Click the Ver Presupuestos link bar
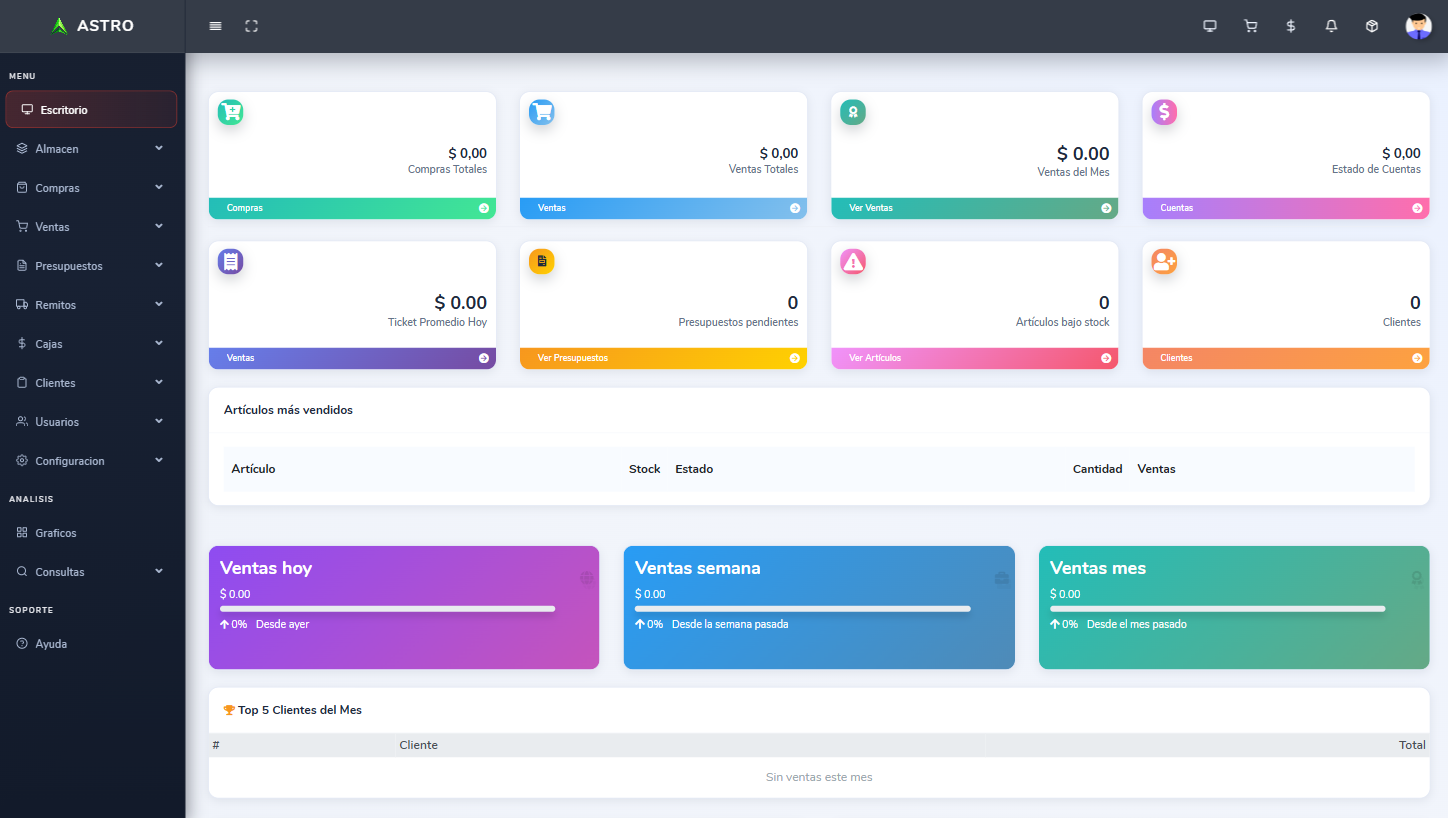 [x=663, y=358]
